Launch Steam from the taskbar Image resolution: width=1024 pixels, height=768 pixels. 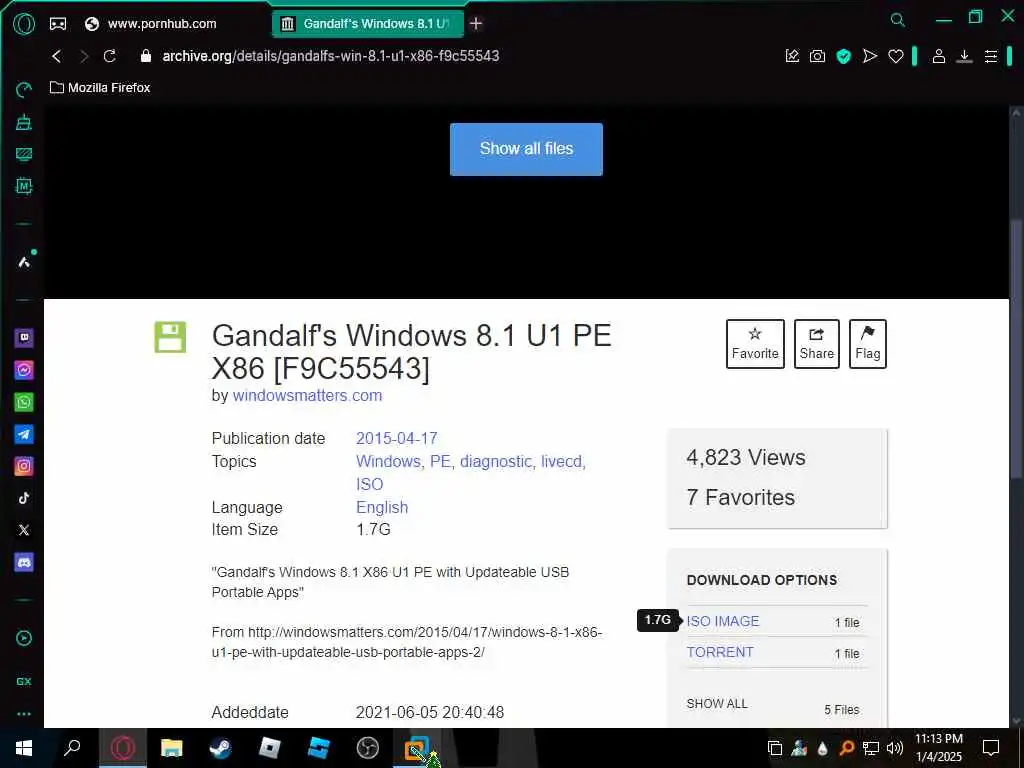point(221,748)
